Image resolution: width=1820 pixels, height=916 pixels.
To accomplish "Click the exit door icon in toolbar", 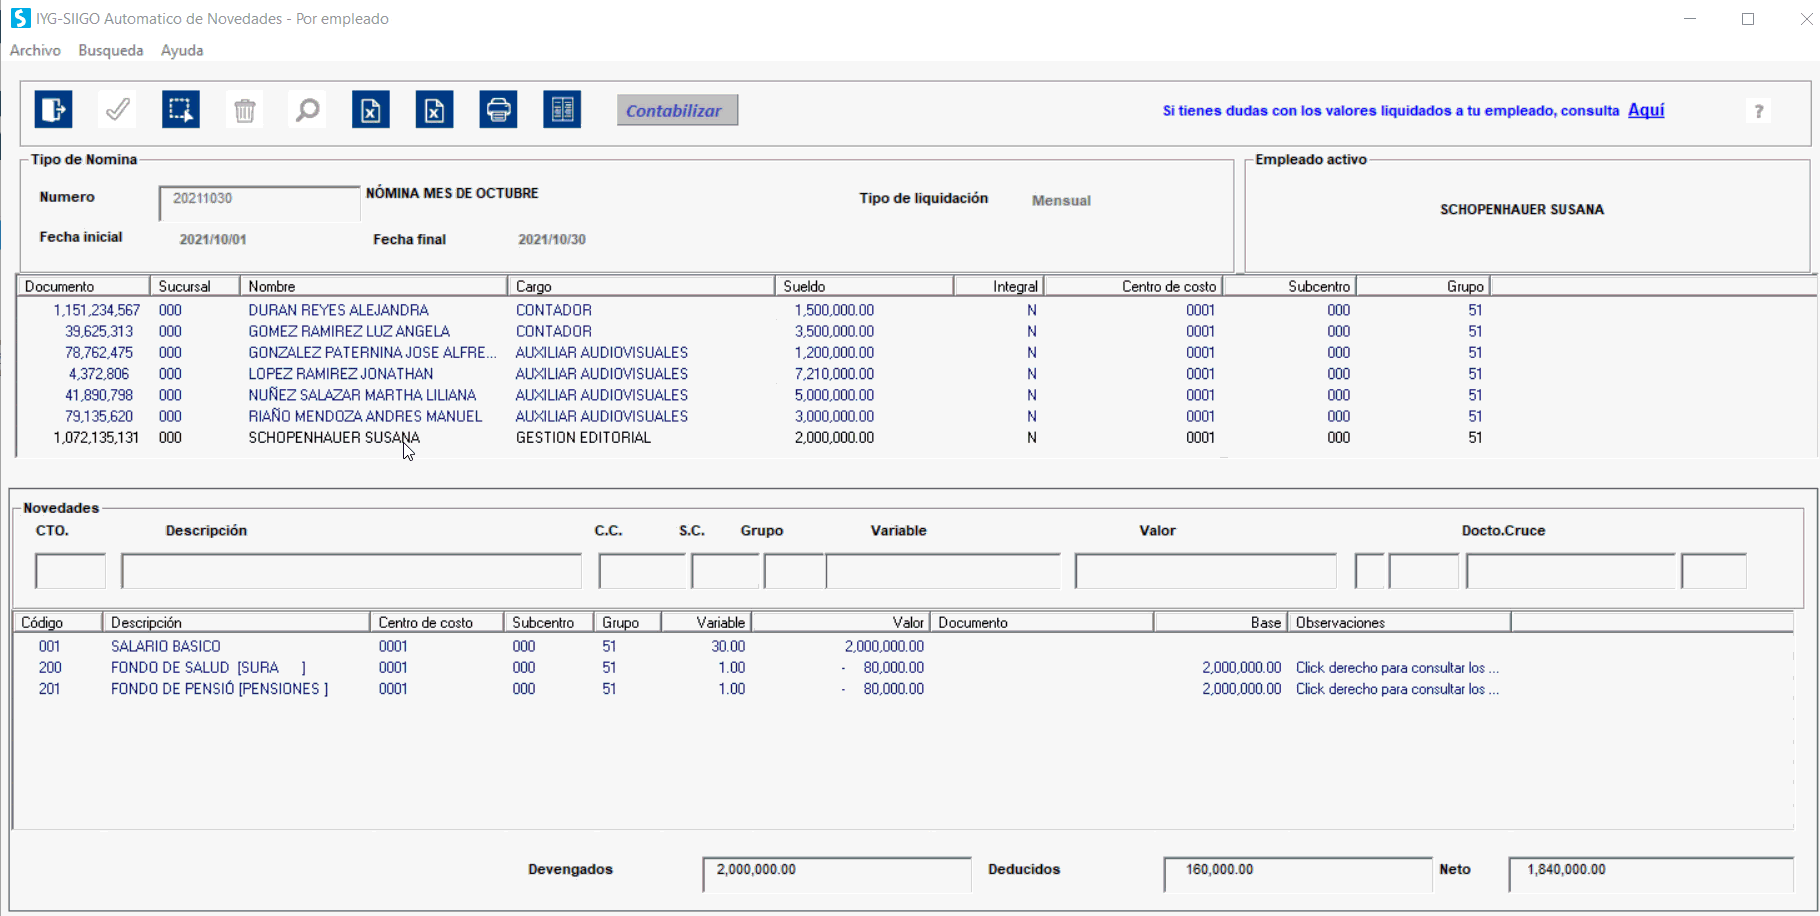I will (54, 110).
